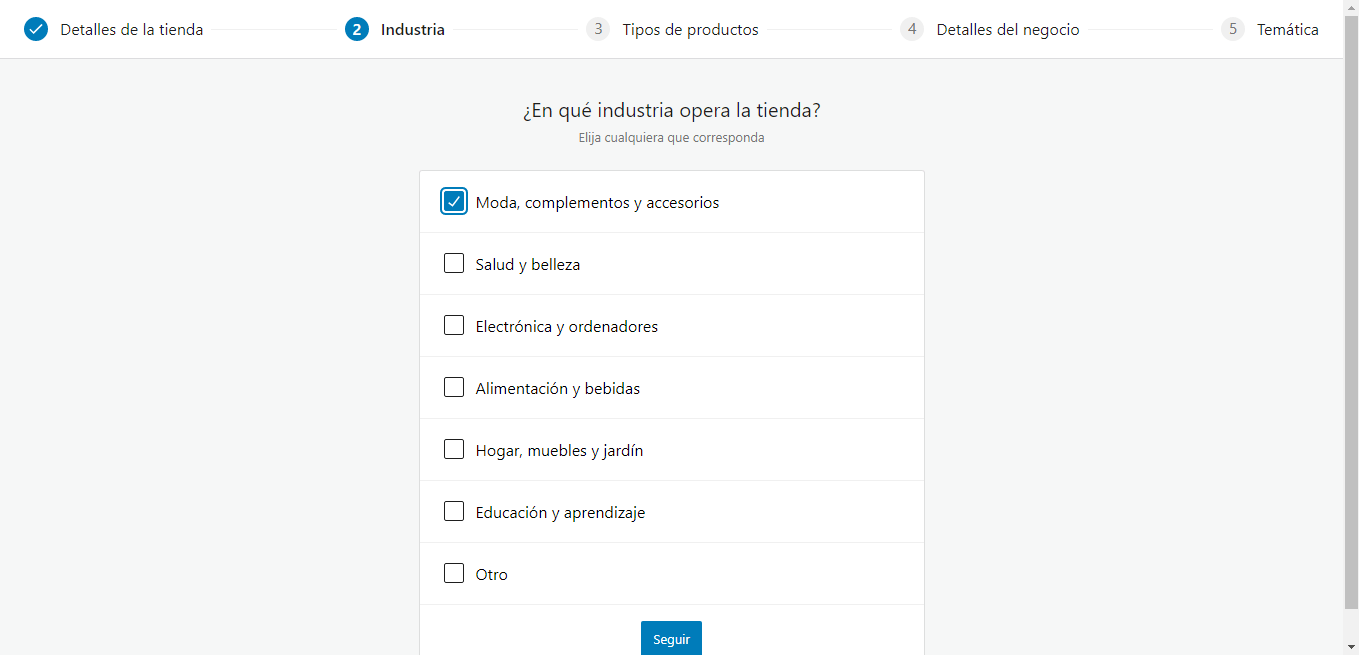Click the Industria step label

click(412, 30)
